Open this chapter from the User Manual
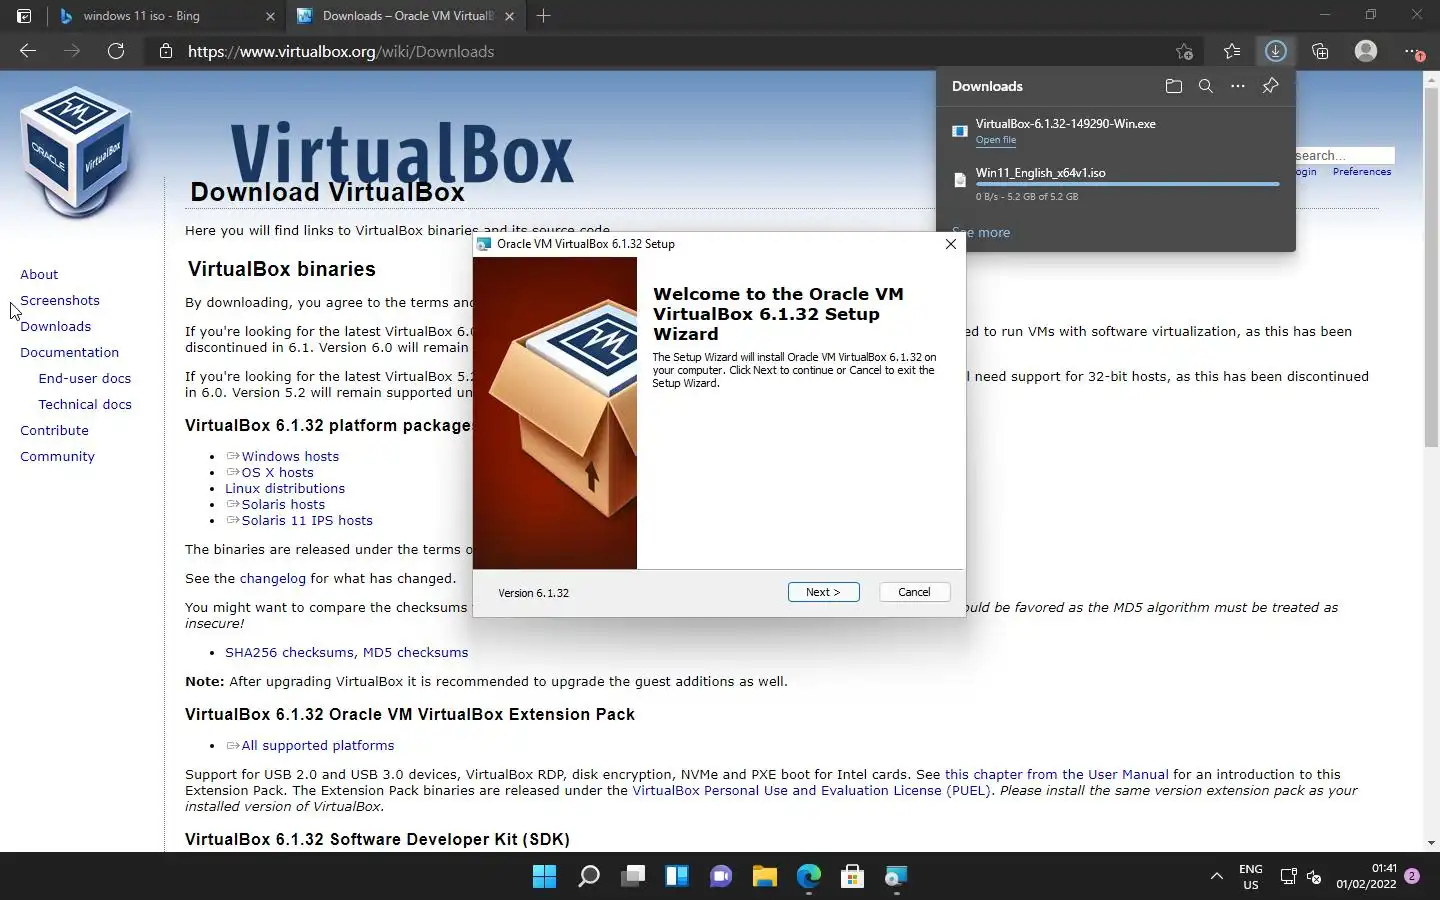1440x900 pixels. (x=1056, y=774)
